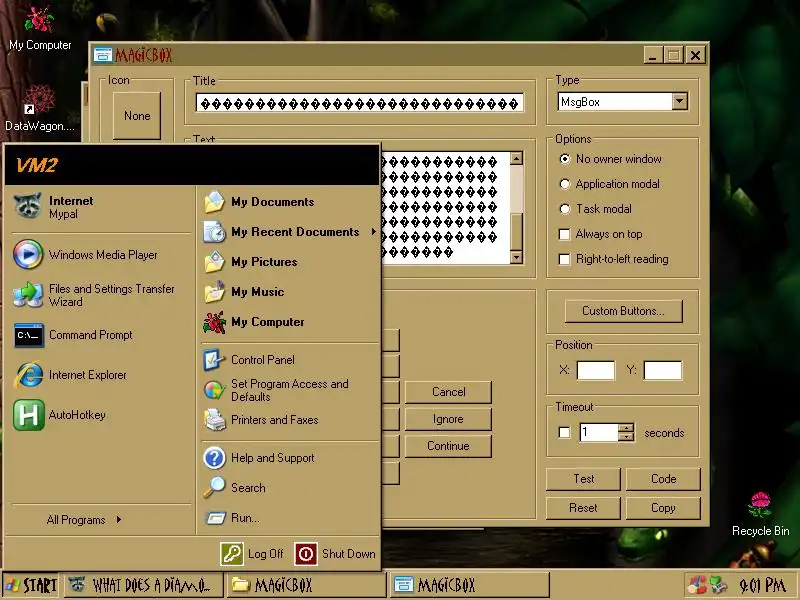
Task: Open Mypal Internet raccoon icon
Action: coord(28,206)
